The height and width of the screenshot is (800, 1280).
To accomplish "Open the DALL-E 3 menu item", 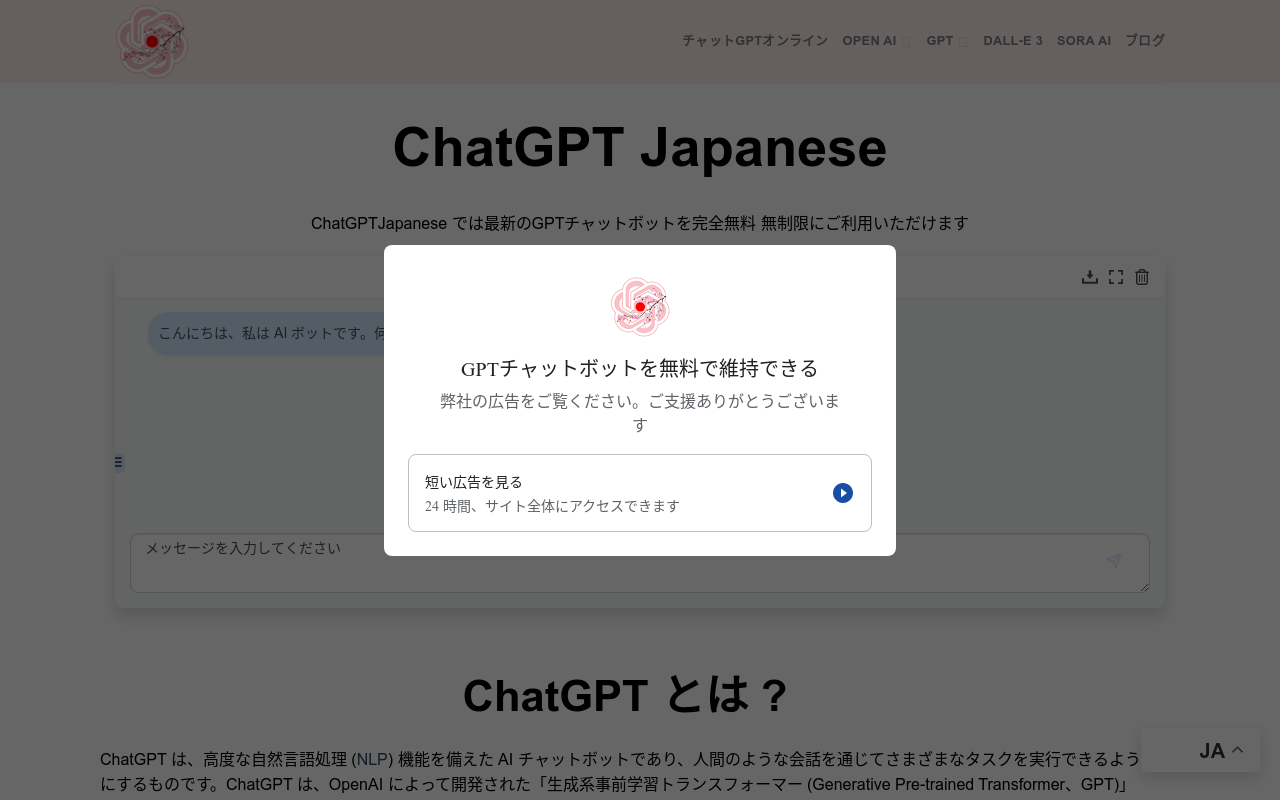I will (1013, 41).
